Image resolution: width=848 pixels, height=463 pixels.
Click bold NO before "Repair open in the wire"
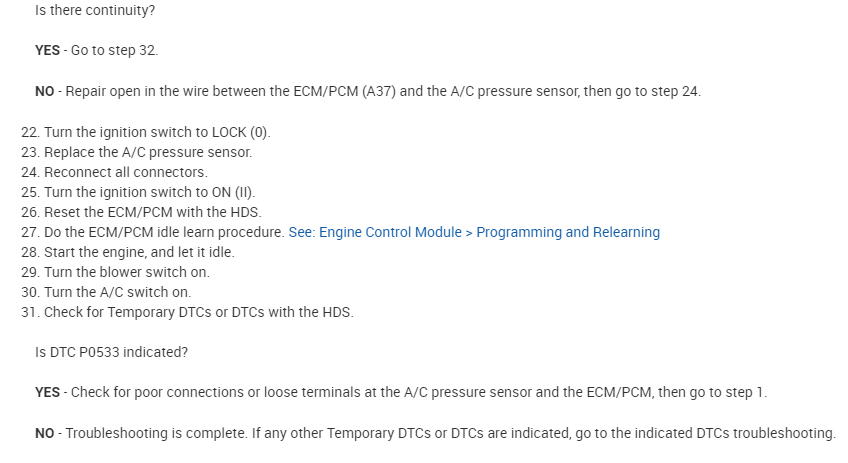pyautogui.click(x=44, y=91)
